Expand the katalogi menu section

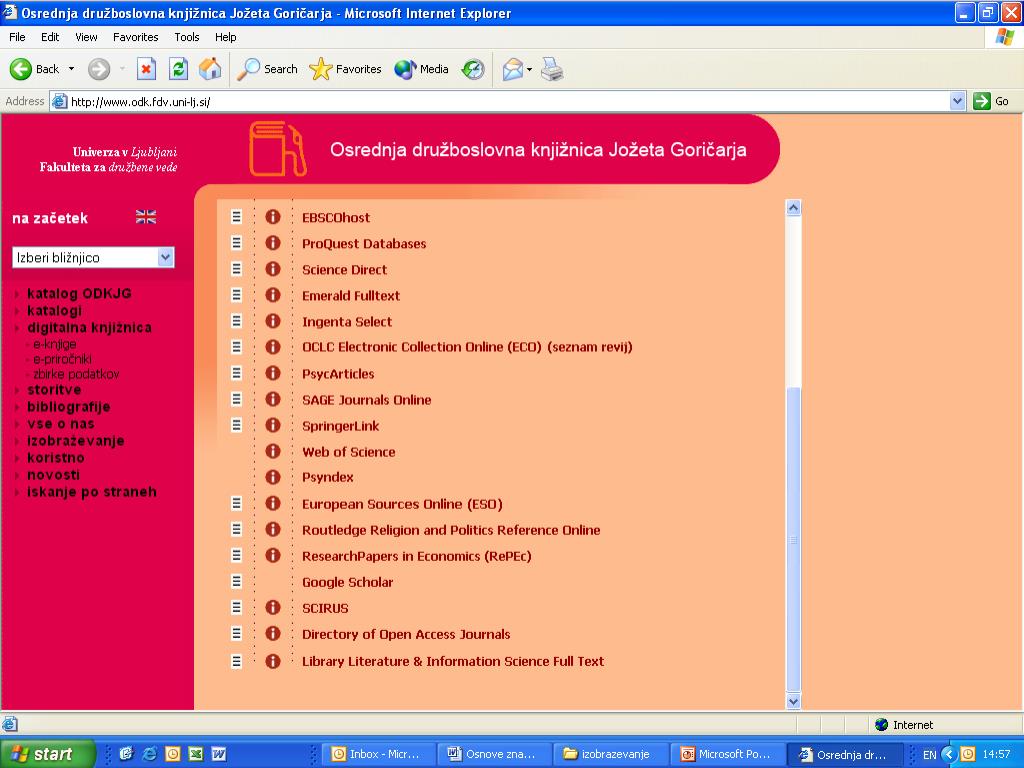[54, 310]
